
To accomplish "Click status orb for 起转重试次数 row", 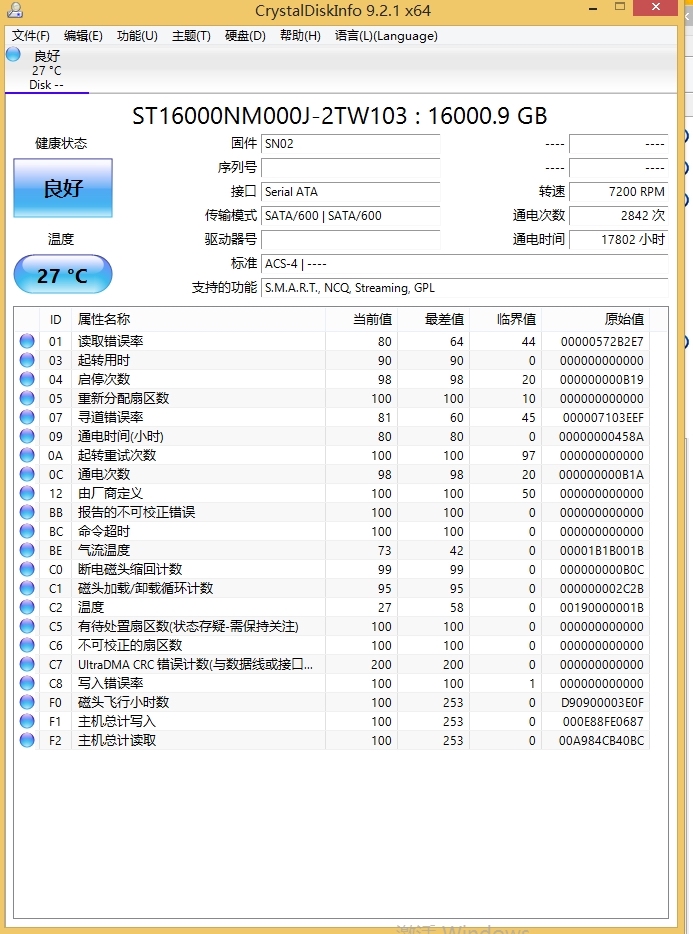I will click(x=27, y=455).
